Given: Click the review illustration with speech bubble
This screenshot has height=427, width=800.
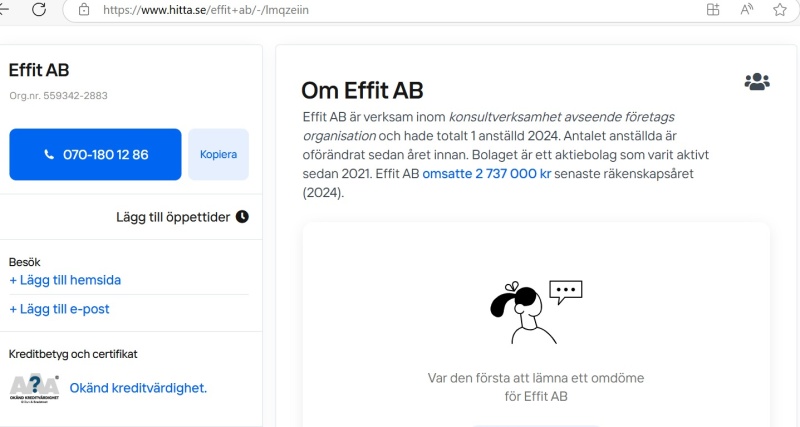Looking at the screenshot, I should pyautogui.click(x=536, y=312).
